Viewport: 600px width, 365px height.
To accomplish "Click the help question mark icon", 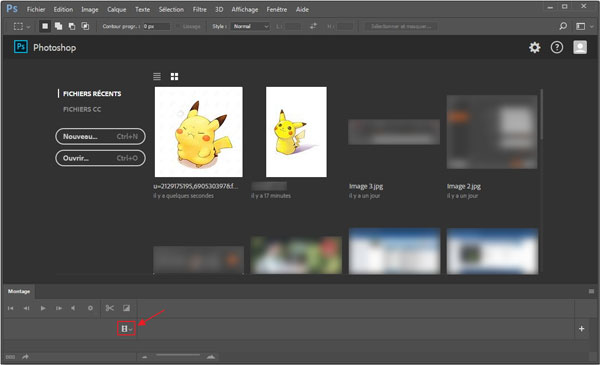I will pos(557,47).
